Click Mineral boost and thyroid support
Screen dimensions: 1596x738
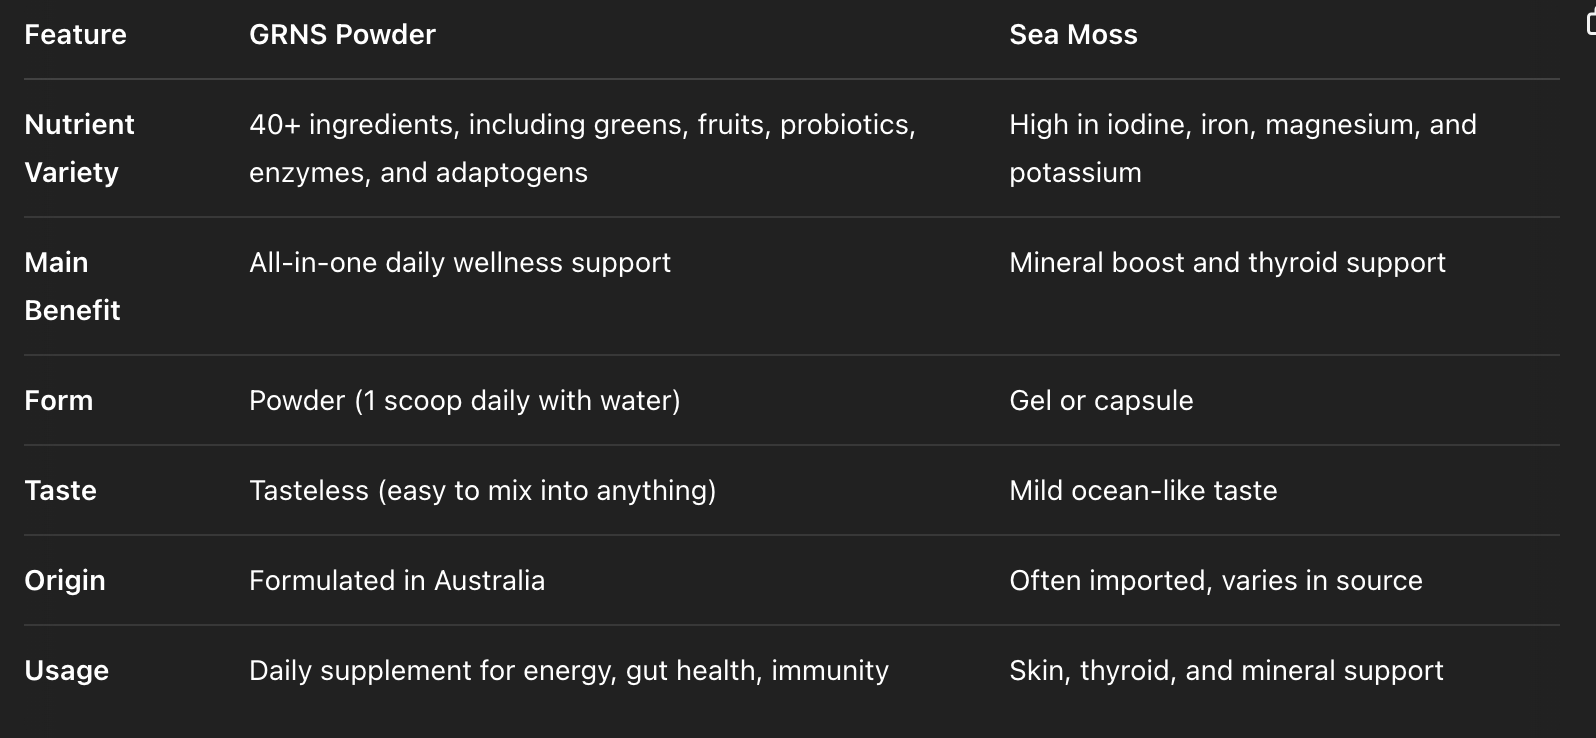1227,263
